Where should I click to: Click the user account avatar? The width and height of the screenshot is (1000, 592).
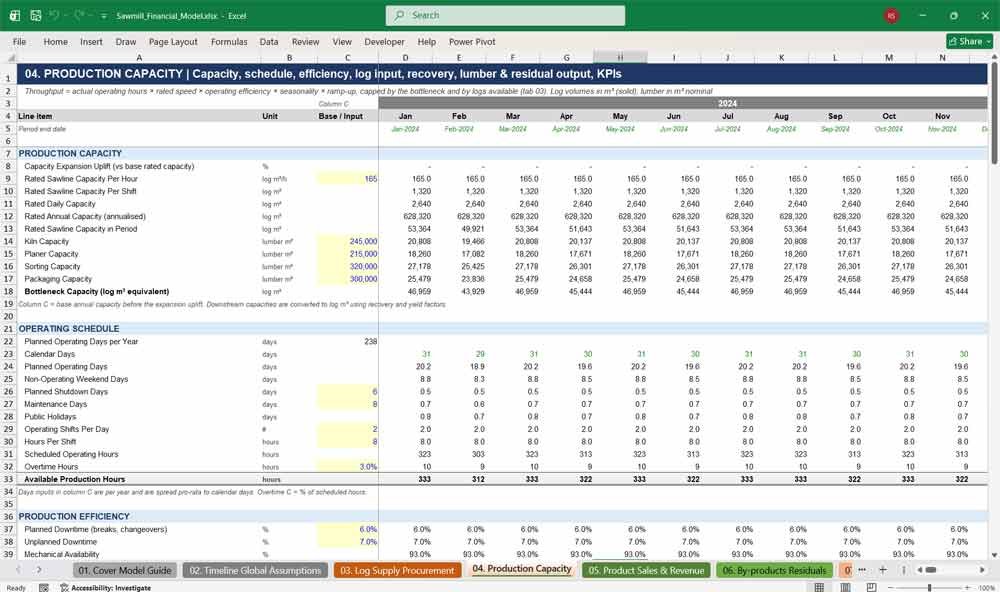point(891,15)
